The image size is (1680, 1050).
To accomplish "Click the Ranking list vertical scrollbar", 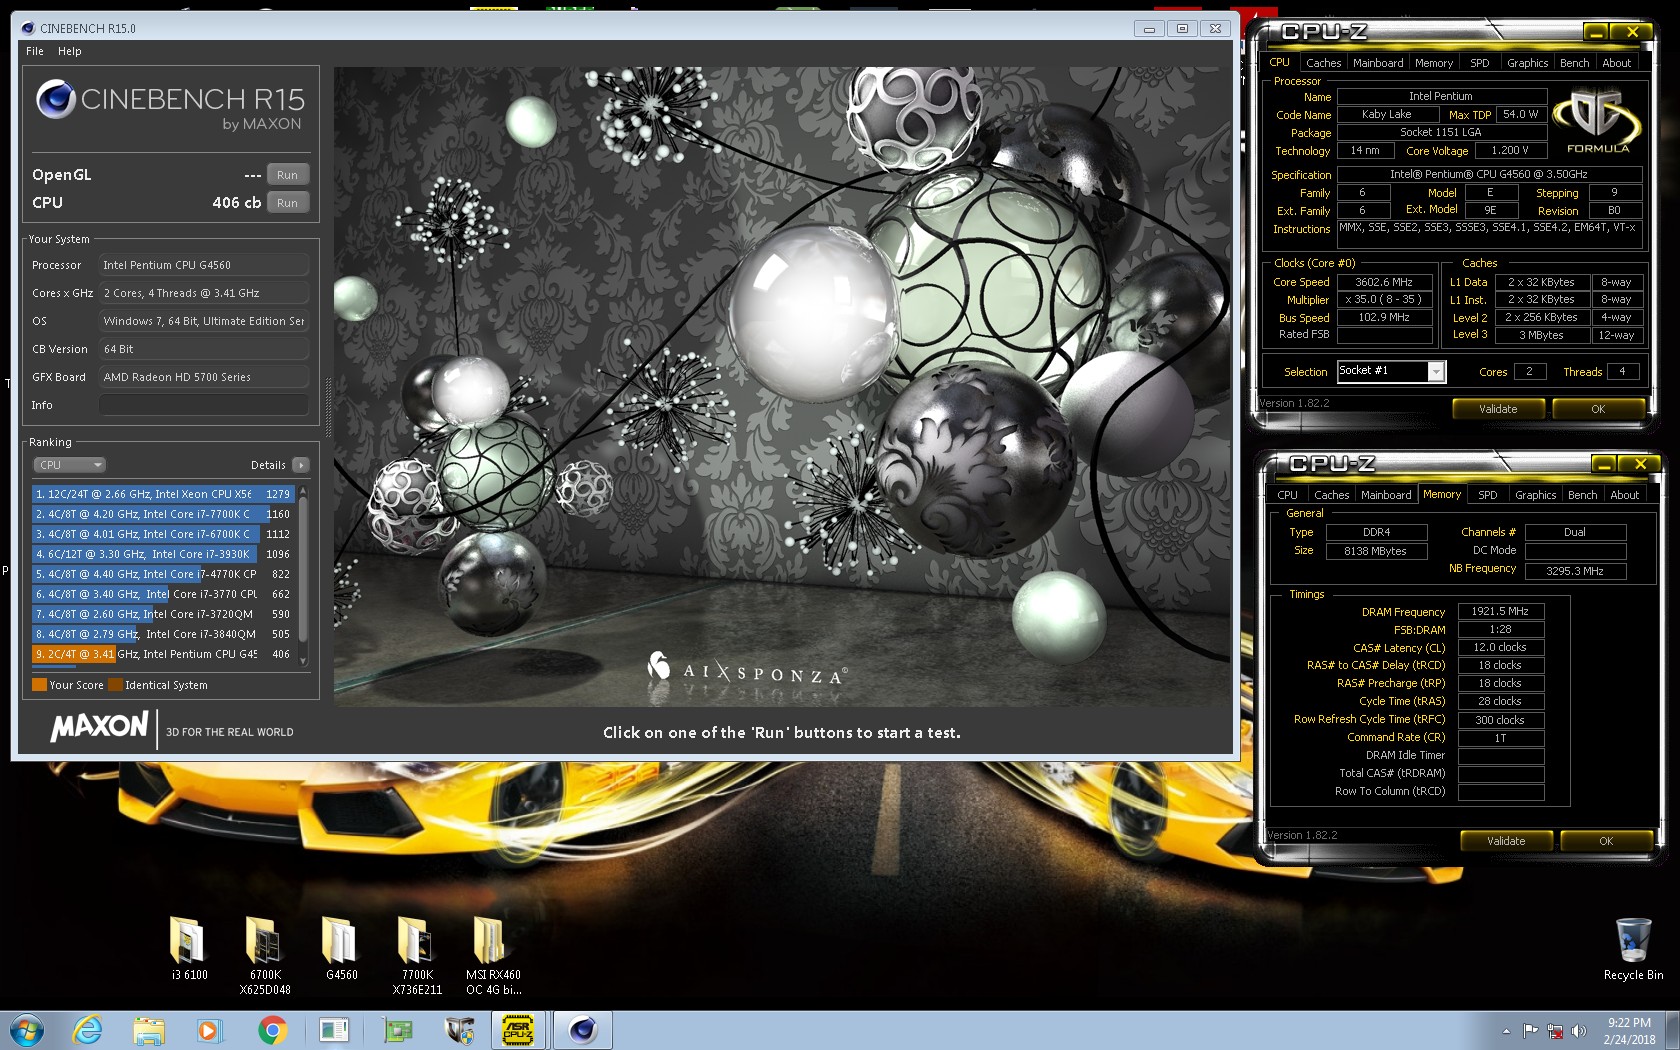I will (x=303, y=575).
